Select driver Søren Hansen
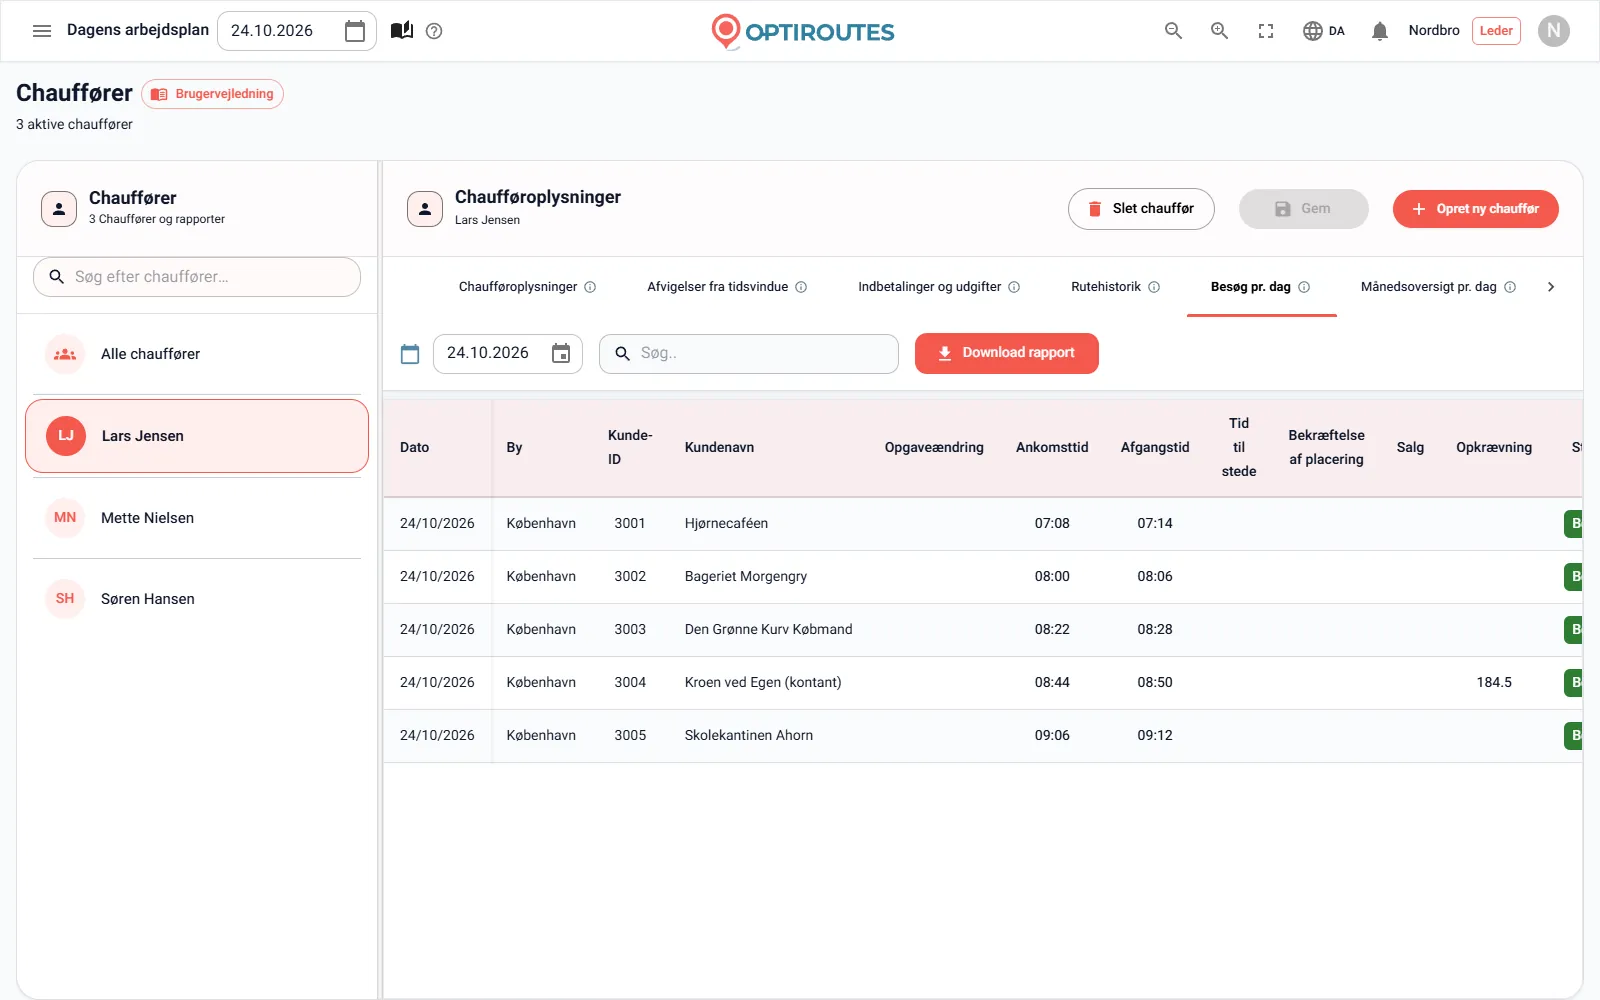Viewport: 1600px width, 1000px height. point(197,599)
